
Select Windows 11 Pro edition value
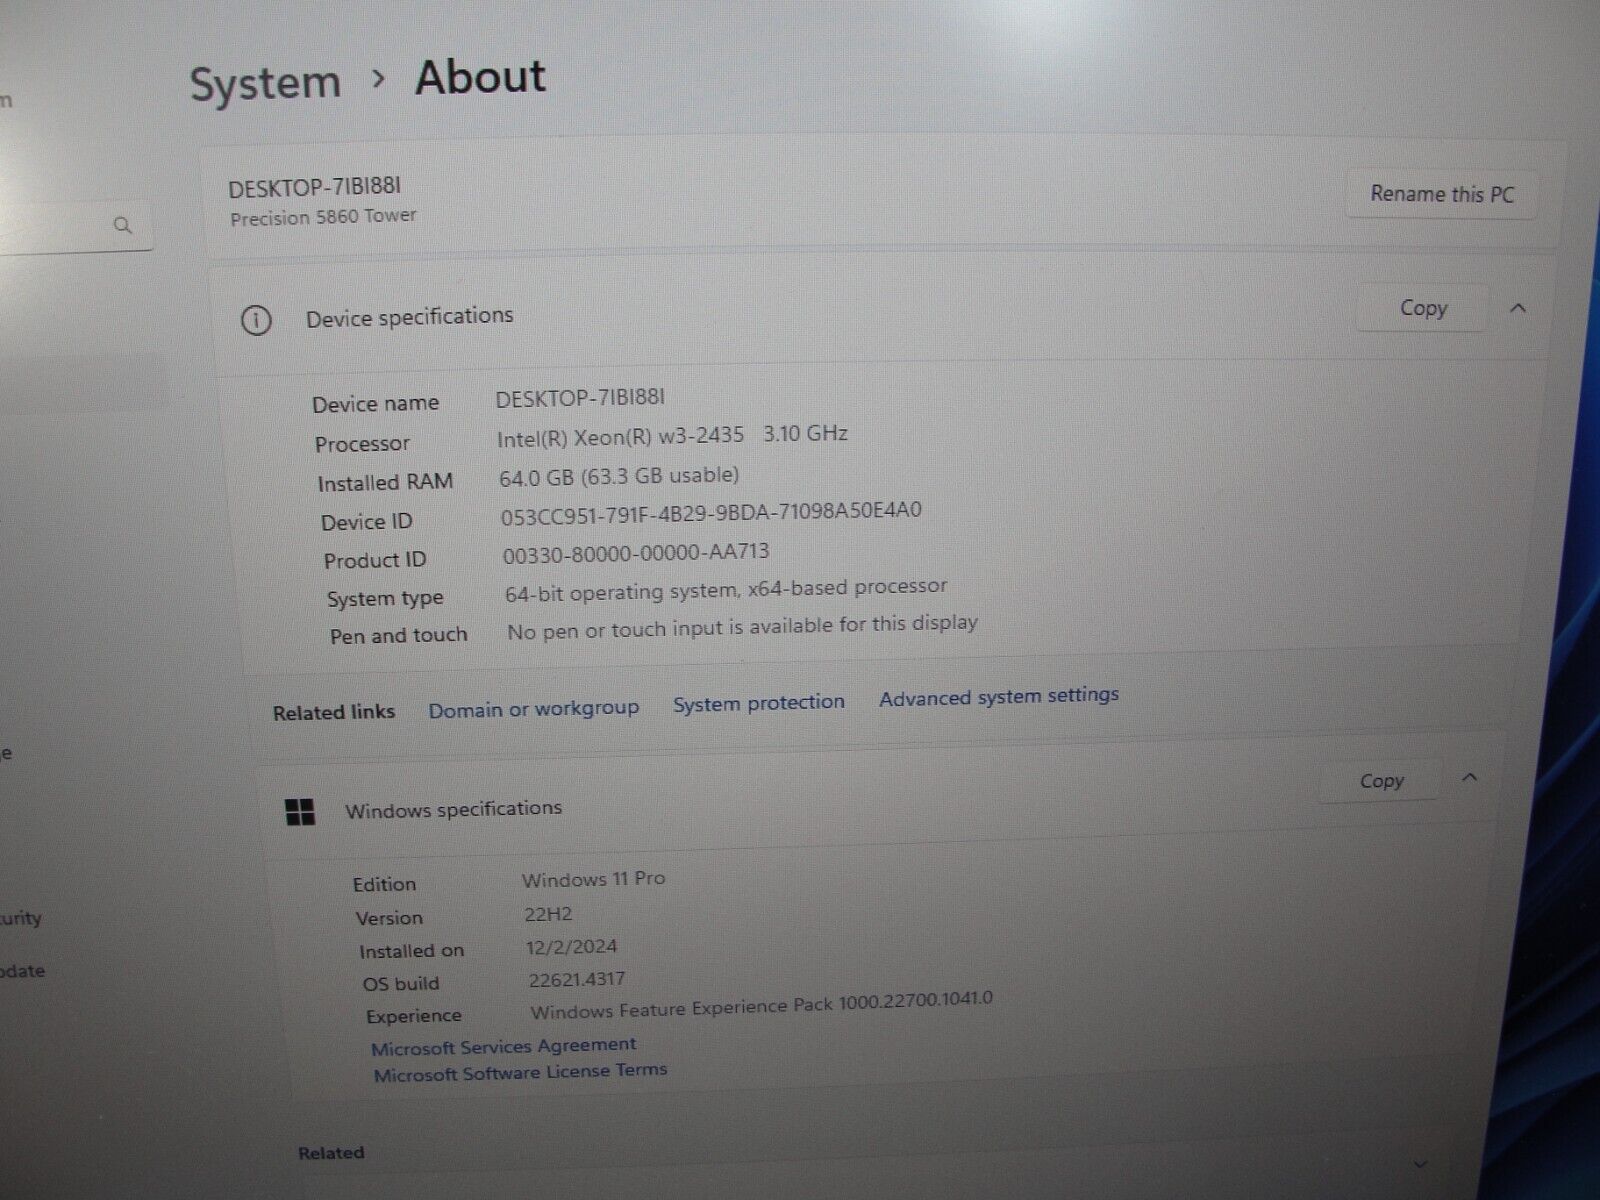click(x=593, y=879)
